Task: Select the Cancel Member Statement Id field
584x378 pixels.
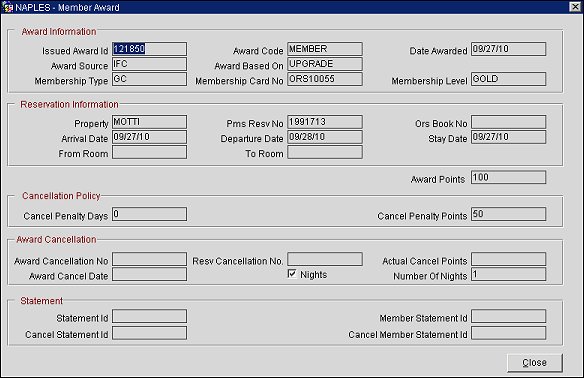Action: pyautogui.click(x=508, y=333)
